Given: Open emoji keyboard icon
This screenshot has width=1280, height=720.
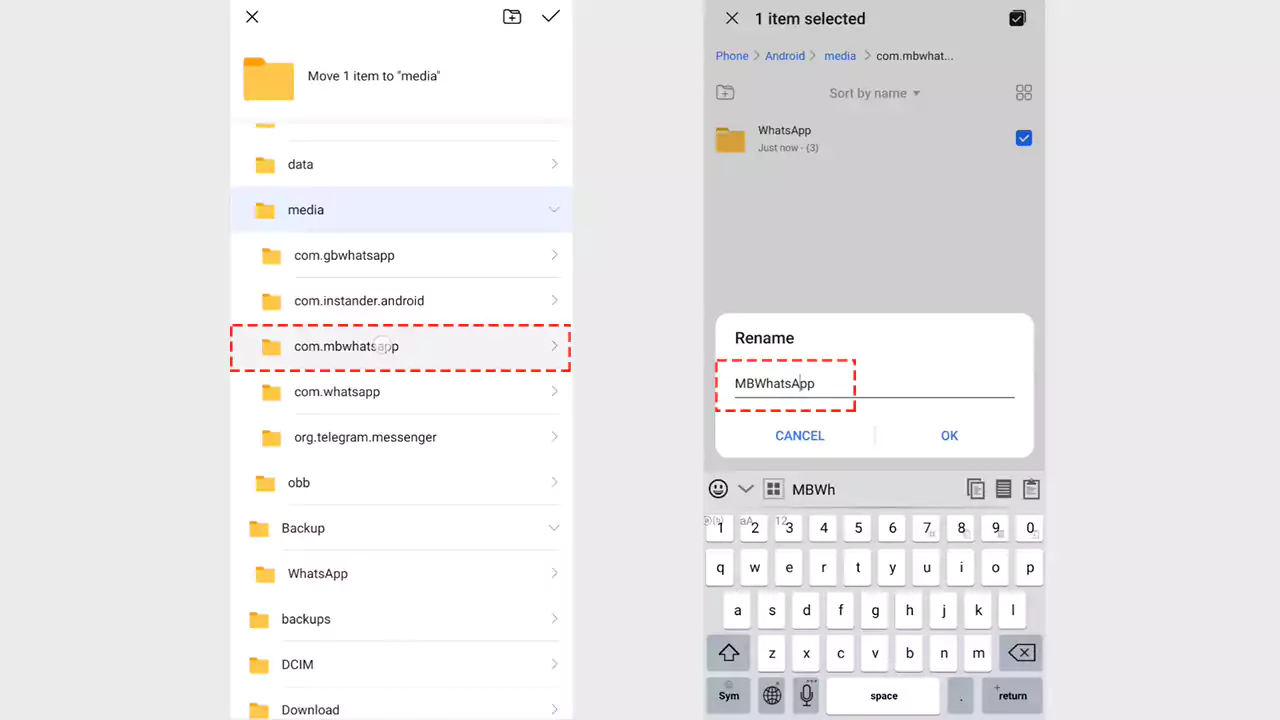Looking at the screenshot, I should tap(718, 489).
